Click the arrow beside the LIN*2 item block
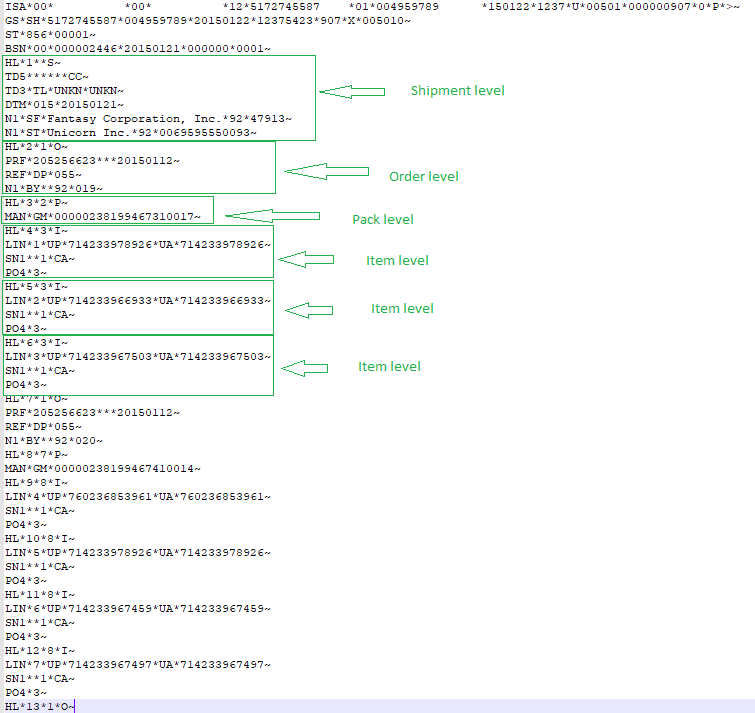 pos(309,312)
